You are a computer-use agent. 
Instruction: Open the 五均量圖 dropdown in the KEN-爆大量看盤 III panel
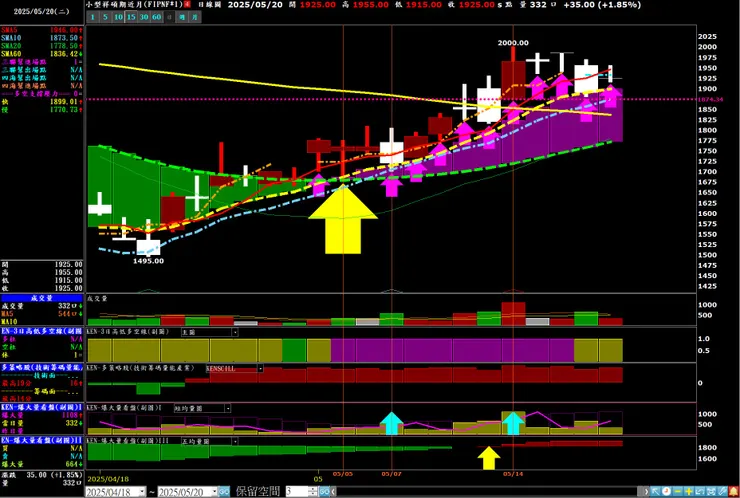(x=235, y=441)
